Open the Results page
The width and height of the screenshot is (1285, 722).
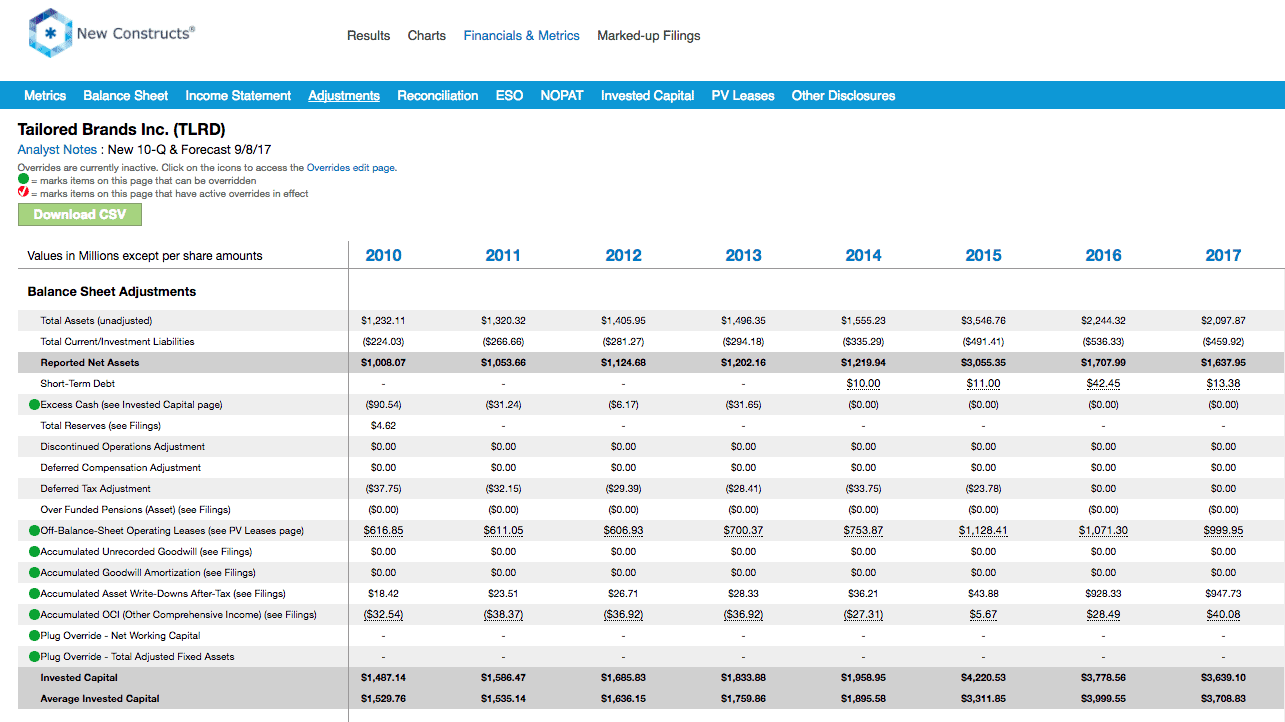click(x=368, y=35)
